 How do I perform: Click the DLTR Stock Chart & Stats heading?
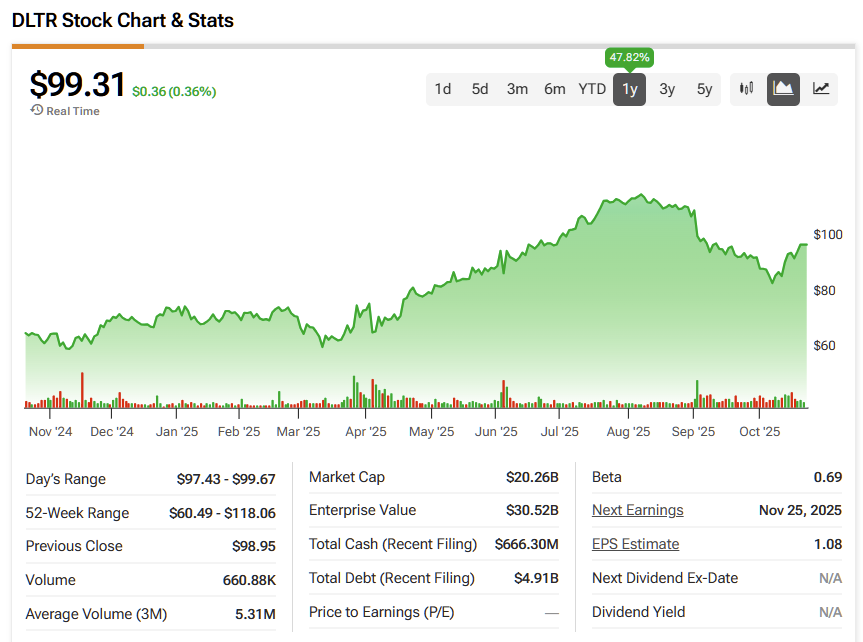point(123,20)
